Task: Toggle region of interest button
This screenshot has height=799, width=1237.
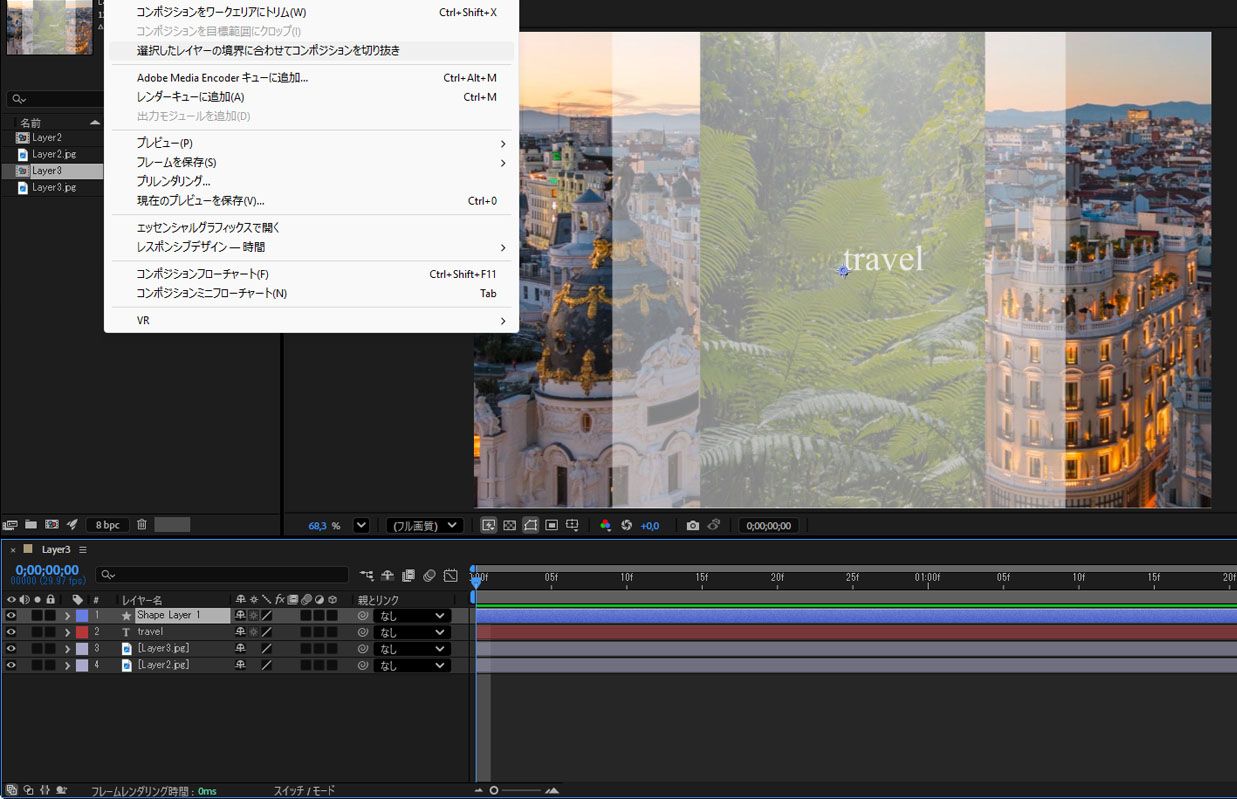Action: tap(551, 525)
